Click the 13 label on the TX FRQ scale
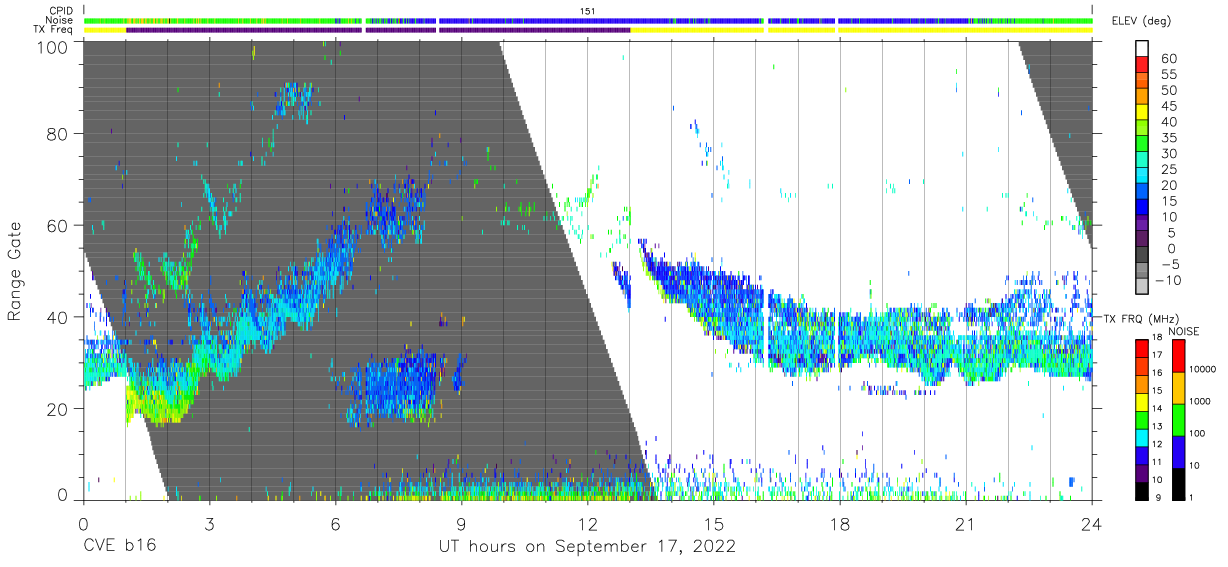 [1157, 427]
